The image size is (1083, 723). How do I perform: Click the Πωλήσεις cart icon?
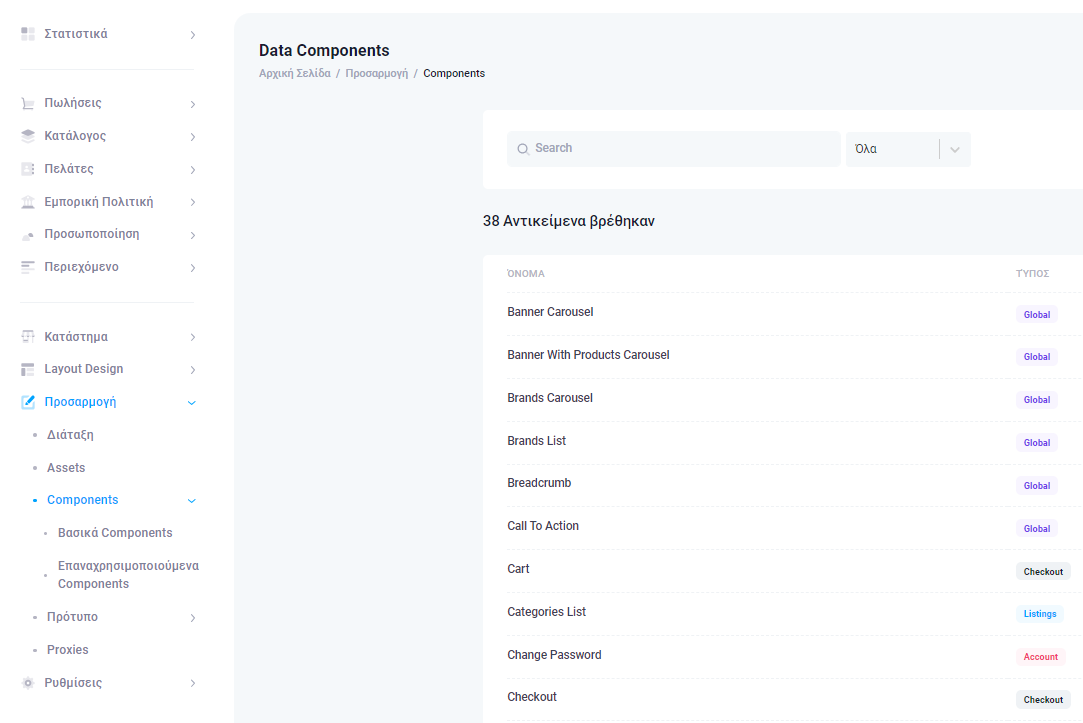coord(28,103)
